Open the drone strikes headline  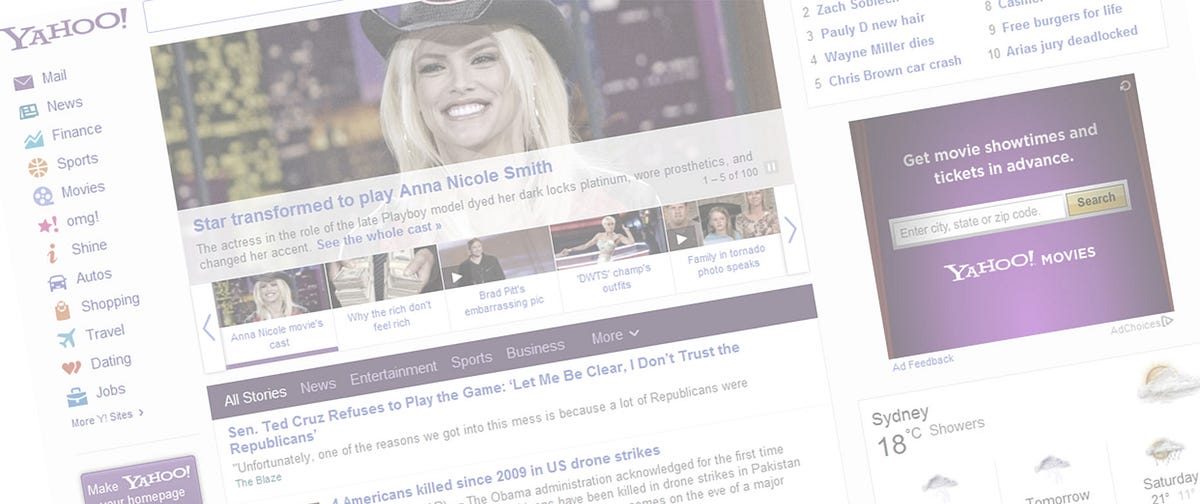[495, 475]
